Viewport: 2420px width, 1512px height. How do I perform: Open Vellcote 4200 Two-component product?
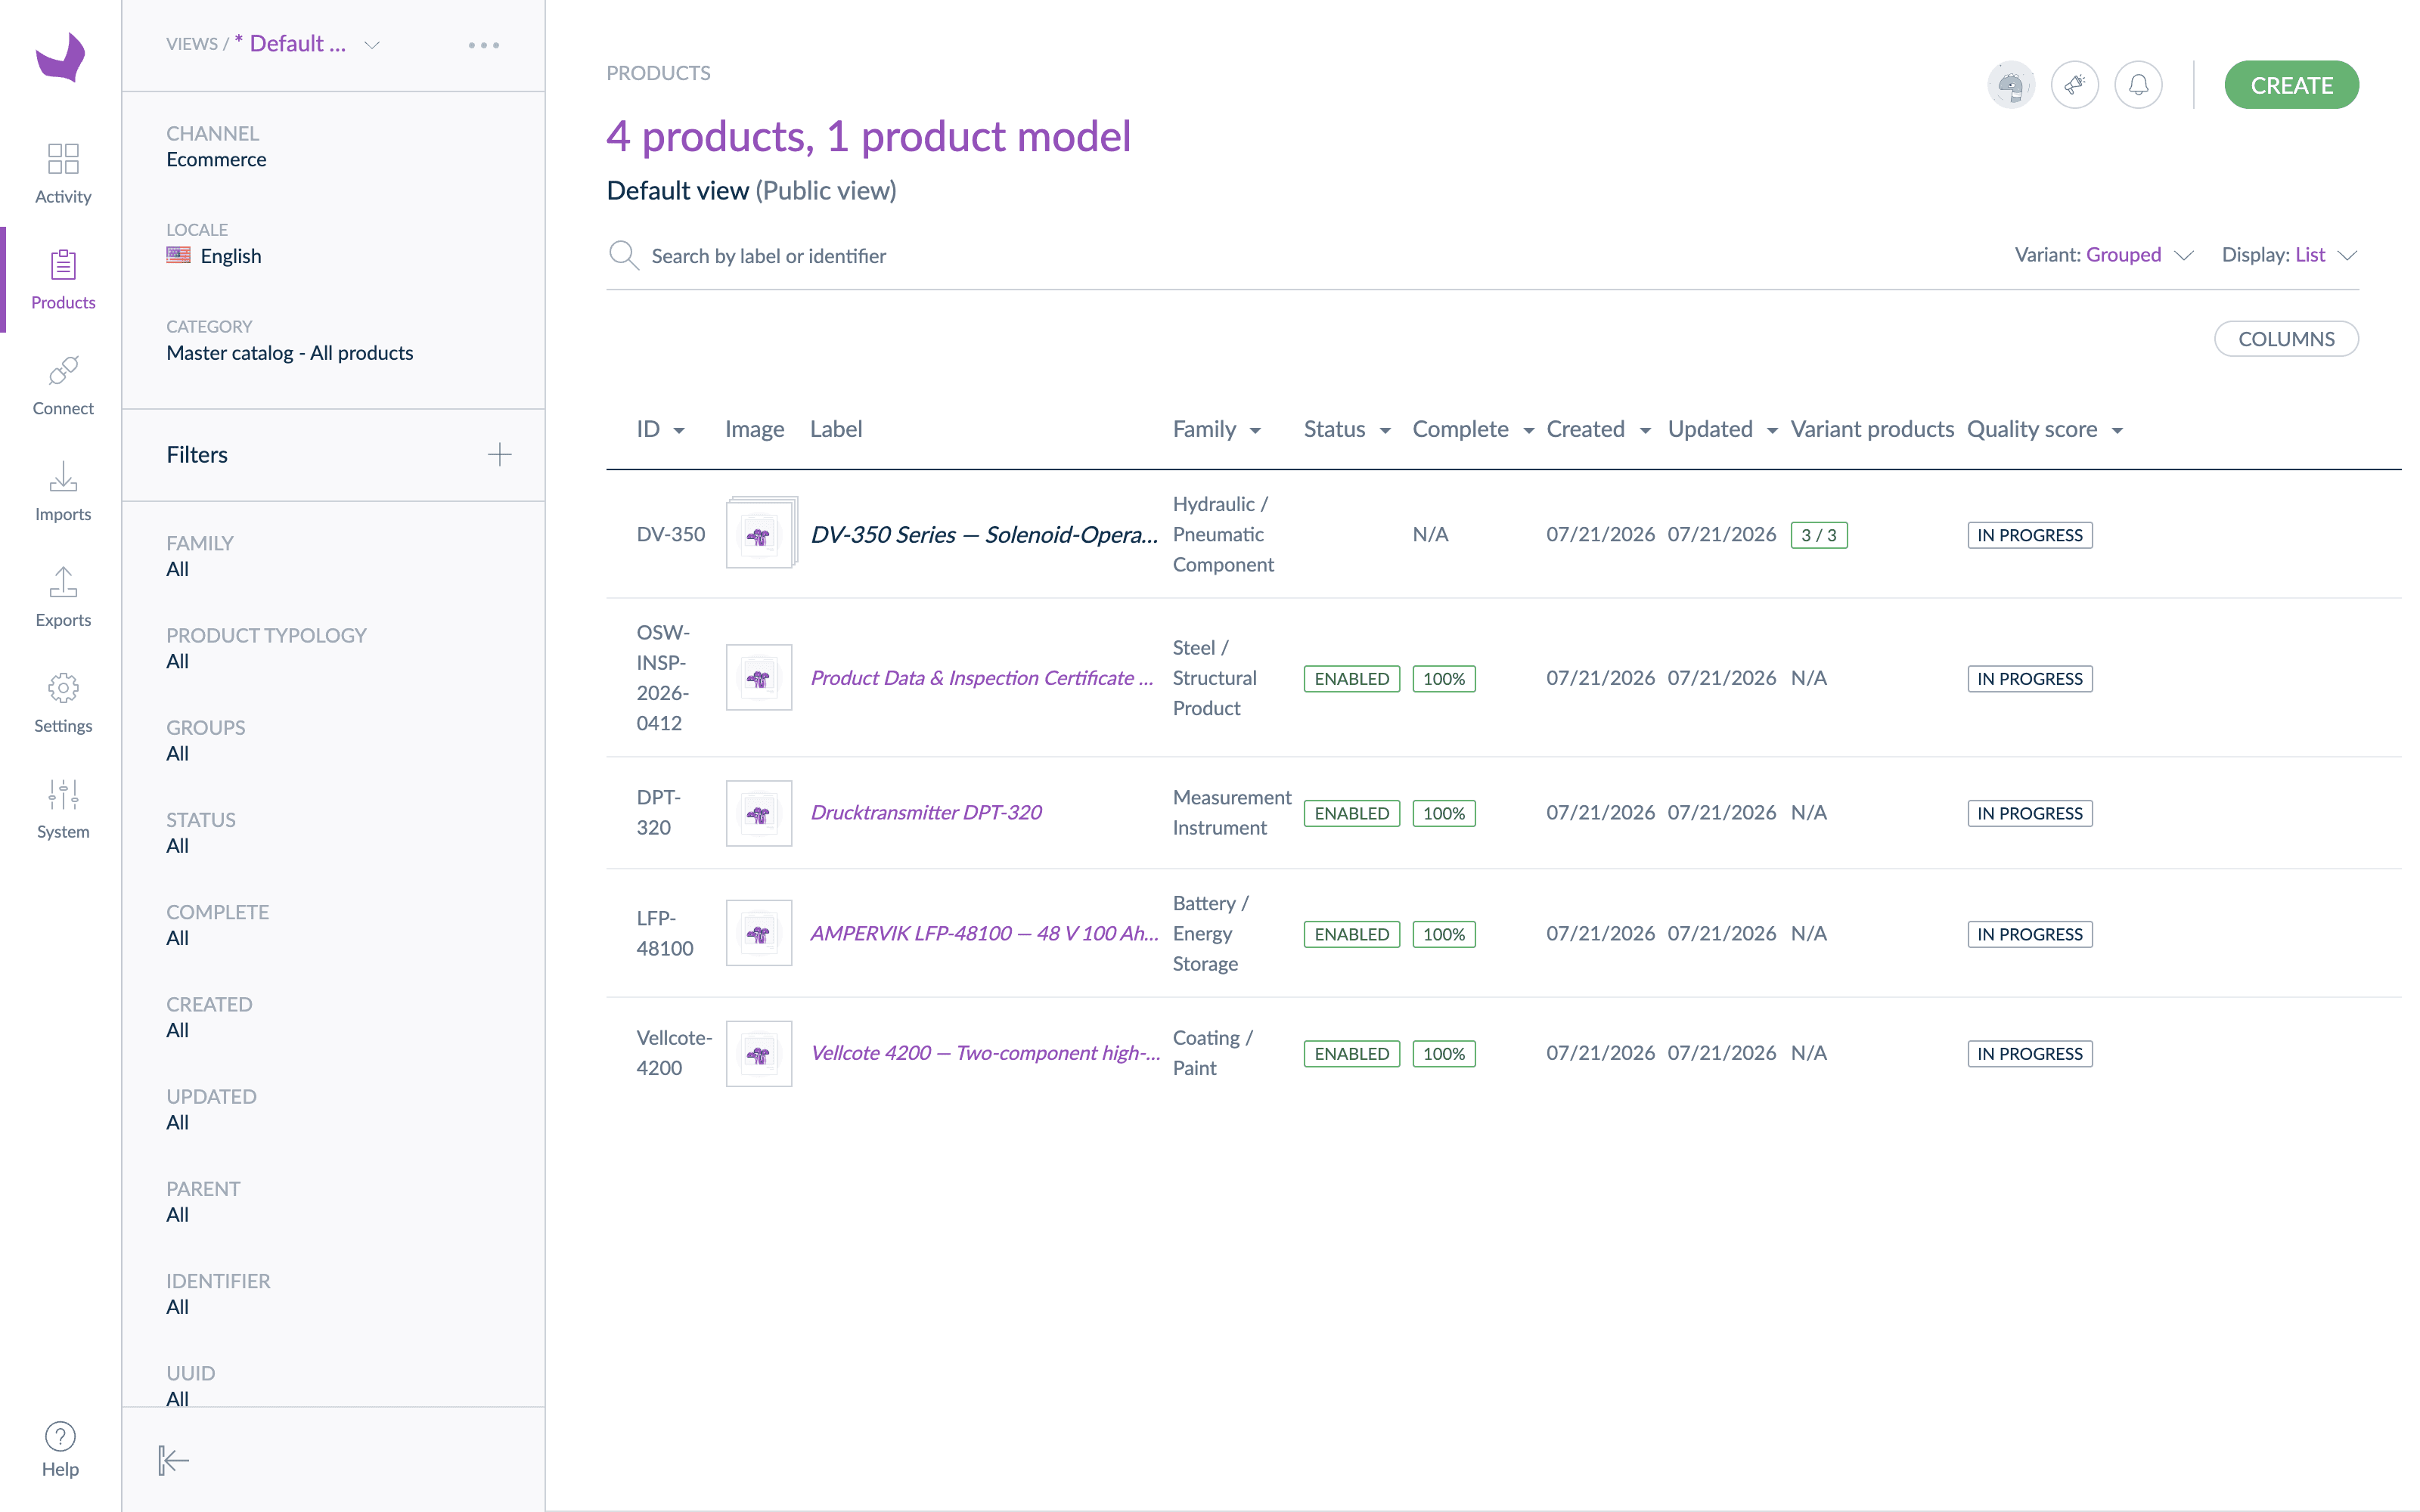pos(985,1053)
